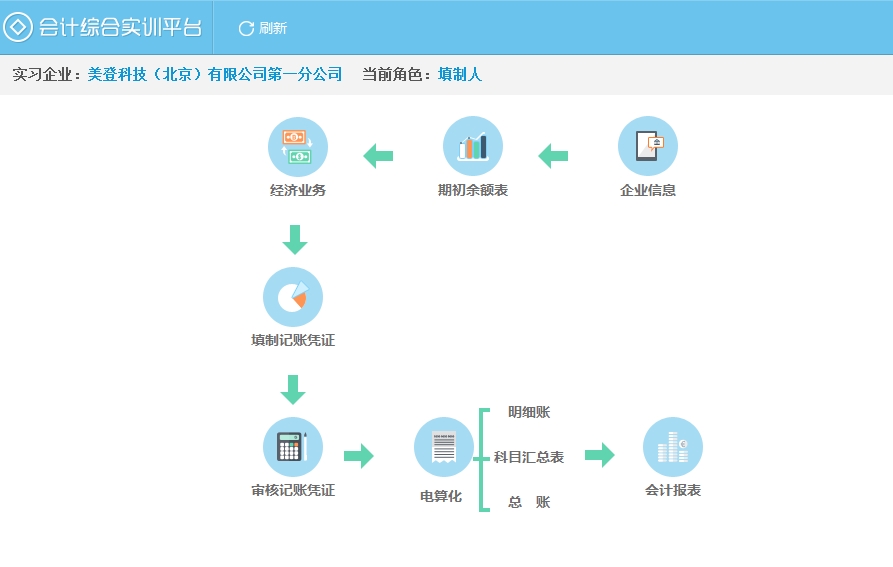Click the platform logo icon in header
Screen dimensions: 893x567
18,27
